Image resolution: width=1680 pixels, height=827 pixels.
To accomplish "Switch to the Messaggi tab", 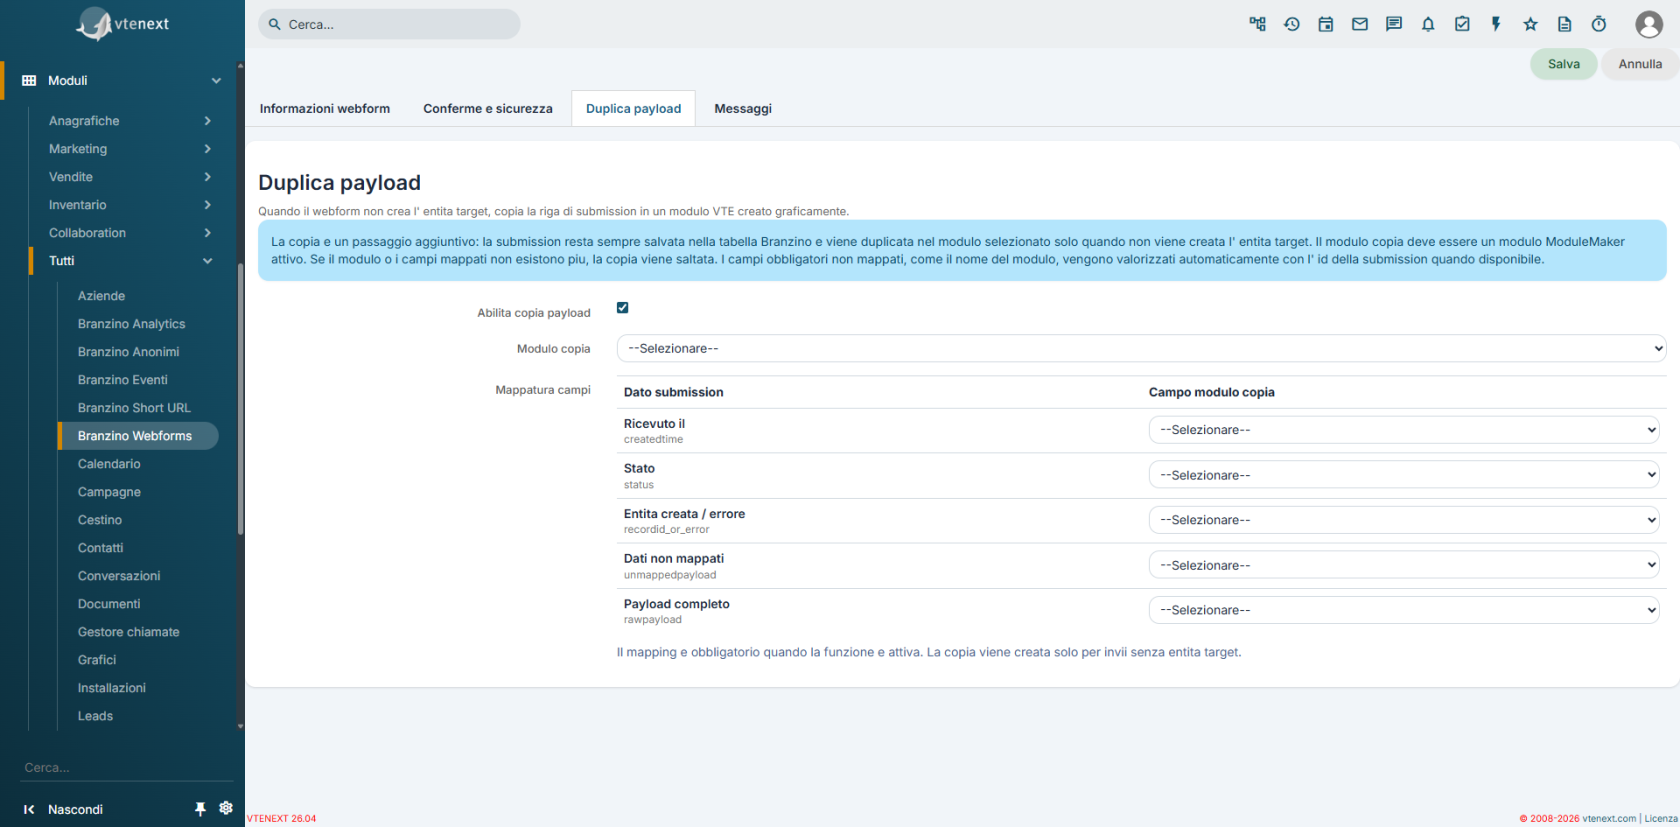I will point(743,109).
